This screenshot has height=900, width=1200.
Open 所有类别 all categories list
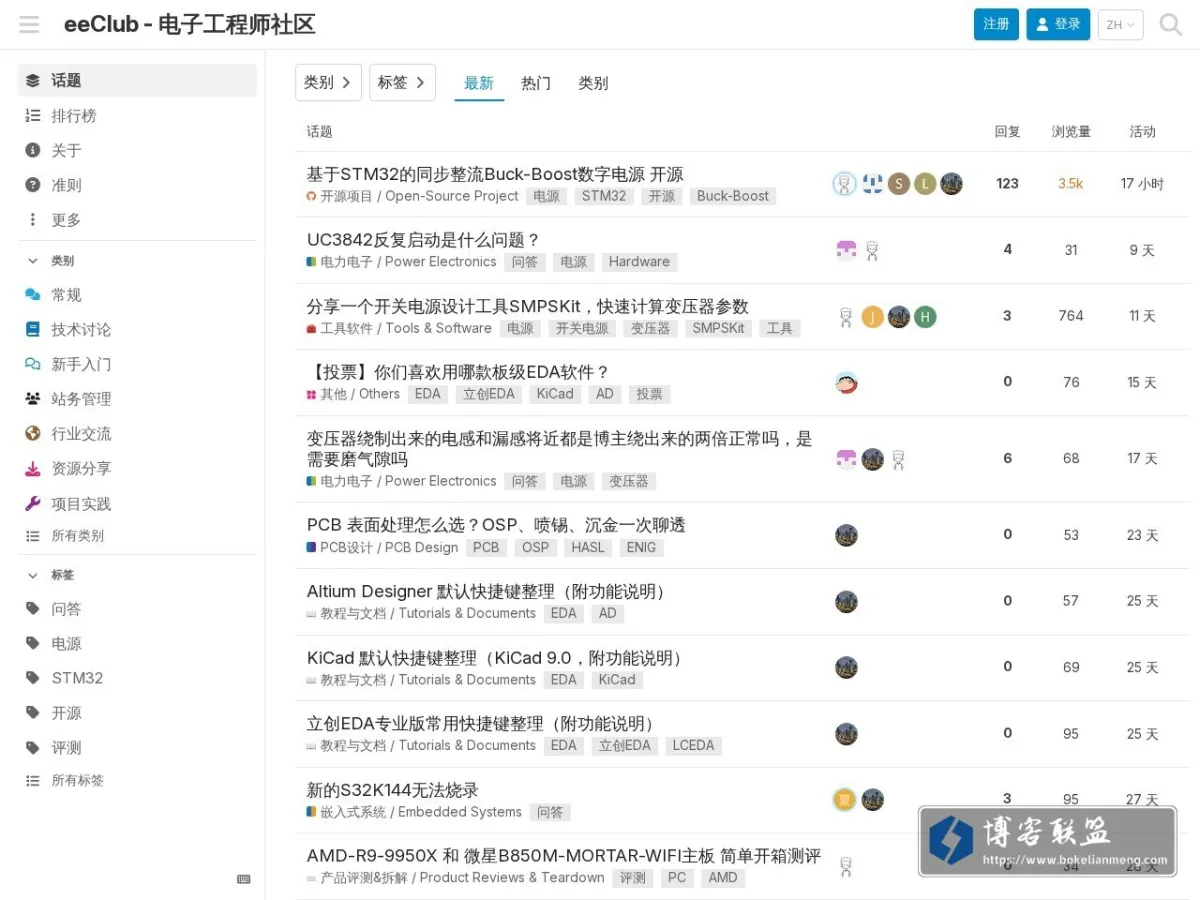coord(137,536)
